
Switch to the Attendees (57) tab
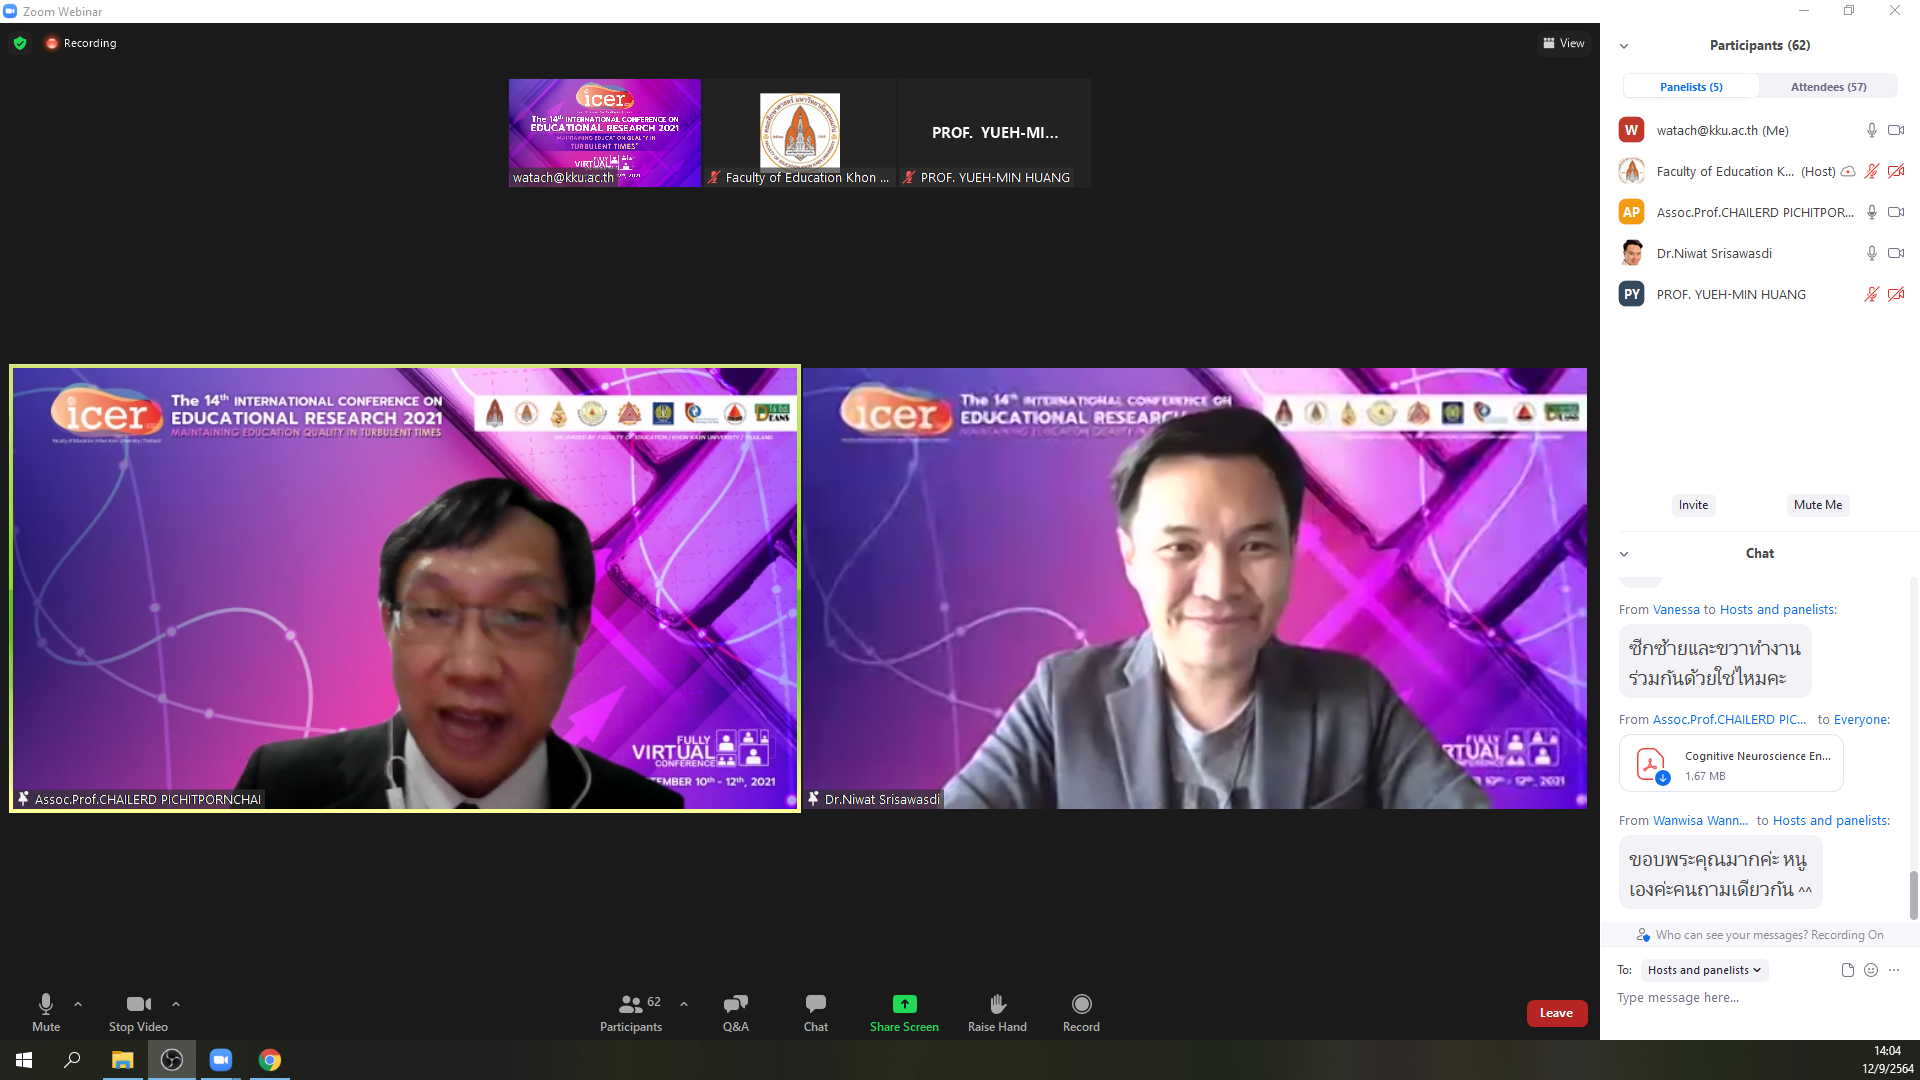1828,87
